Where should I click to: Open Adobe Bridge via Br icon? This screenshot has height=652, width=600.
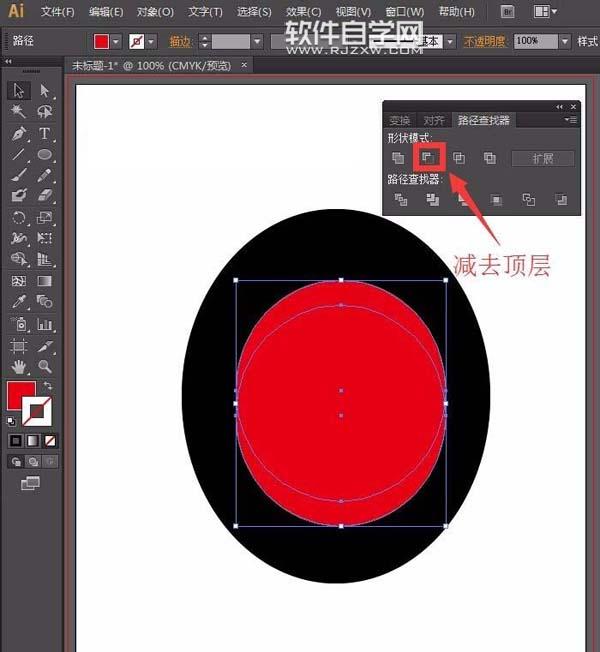(508, 12)
